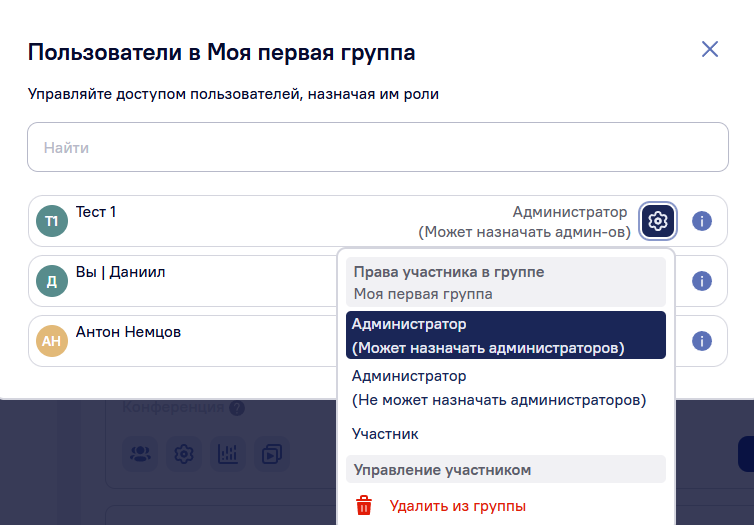This screenshot has width=754, height=525.
Task: Click the Управление участником section header
Action: [506, 469]
